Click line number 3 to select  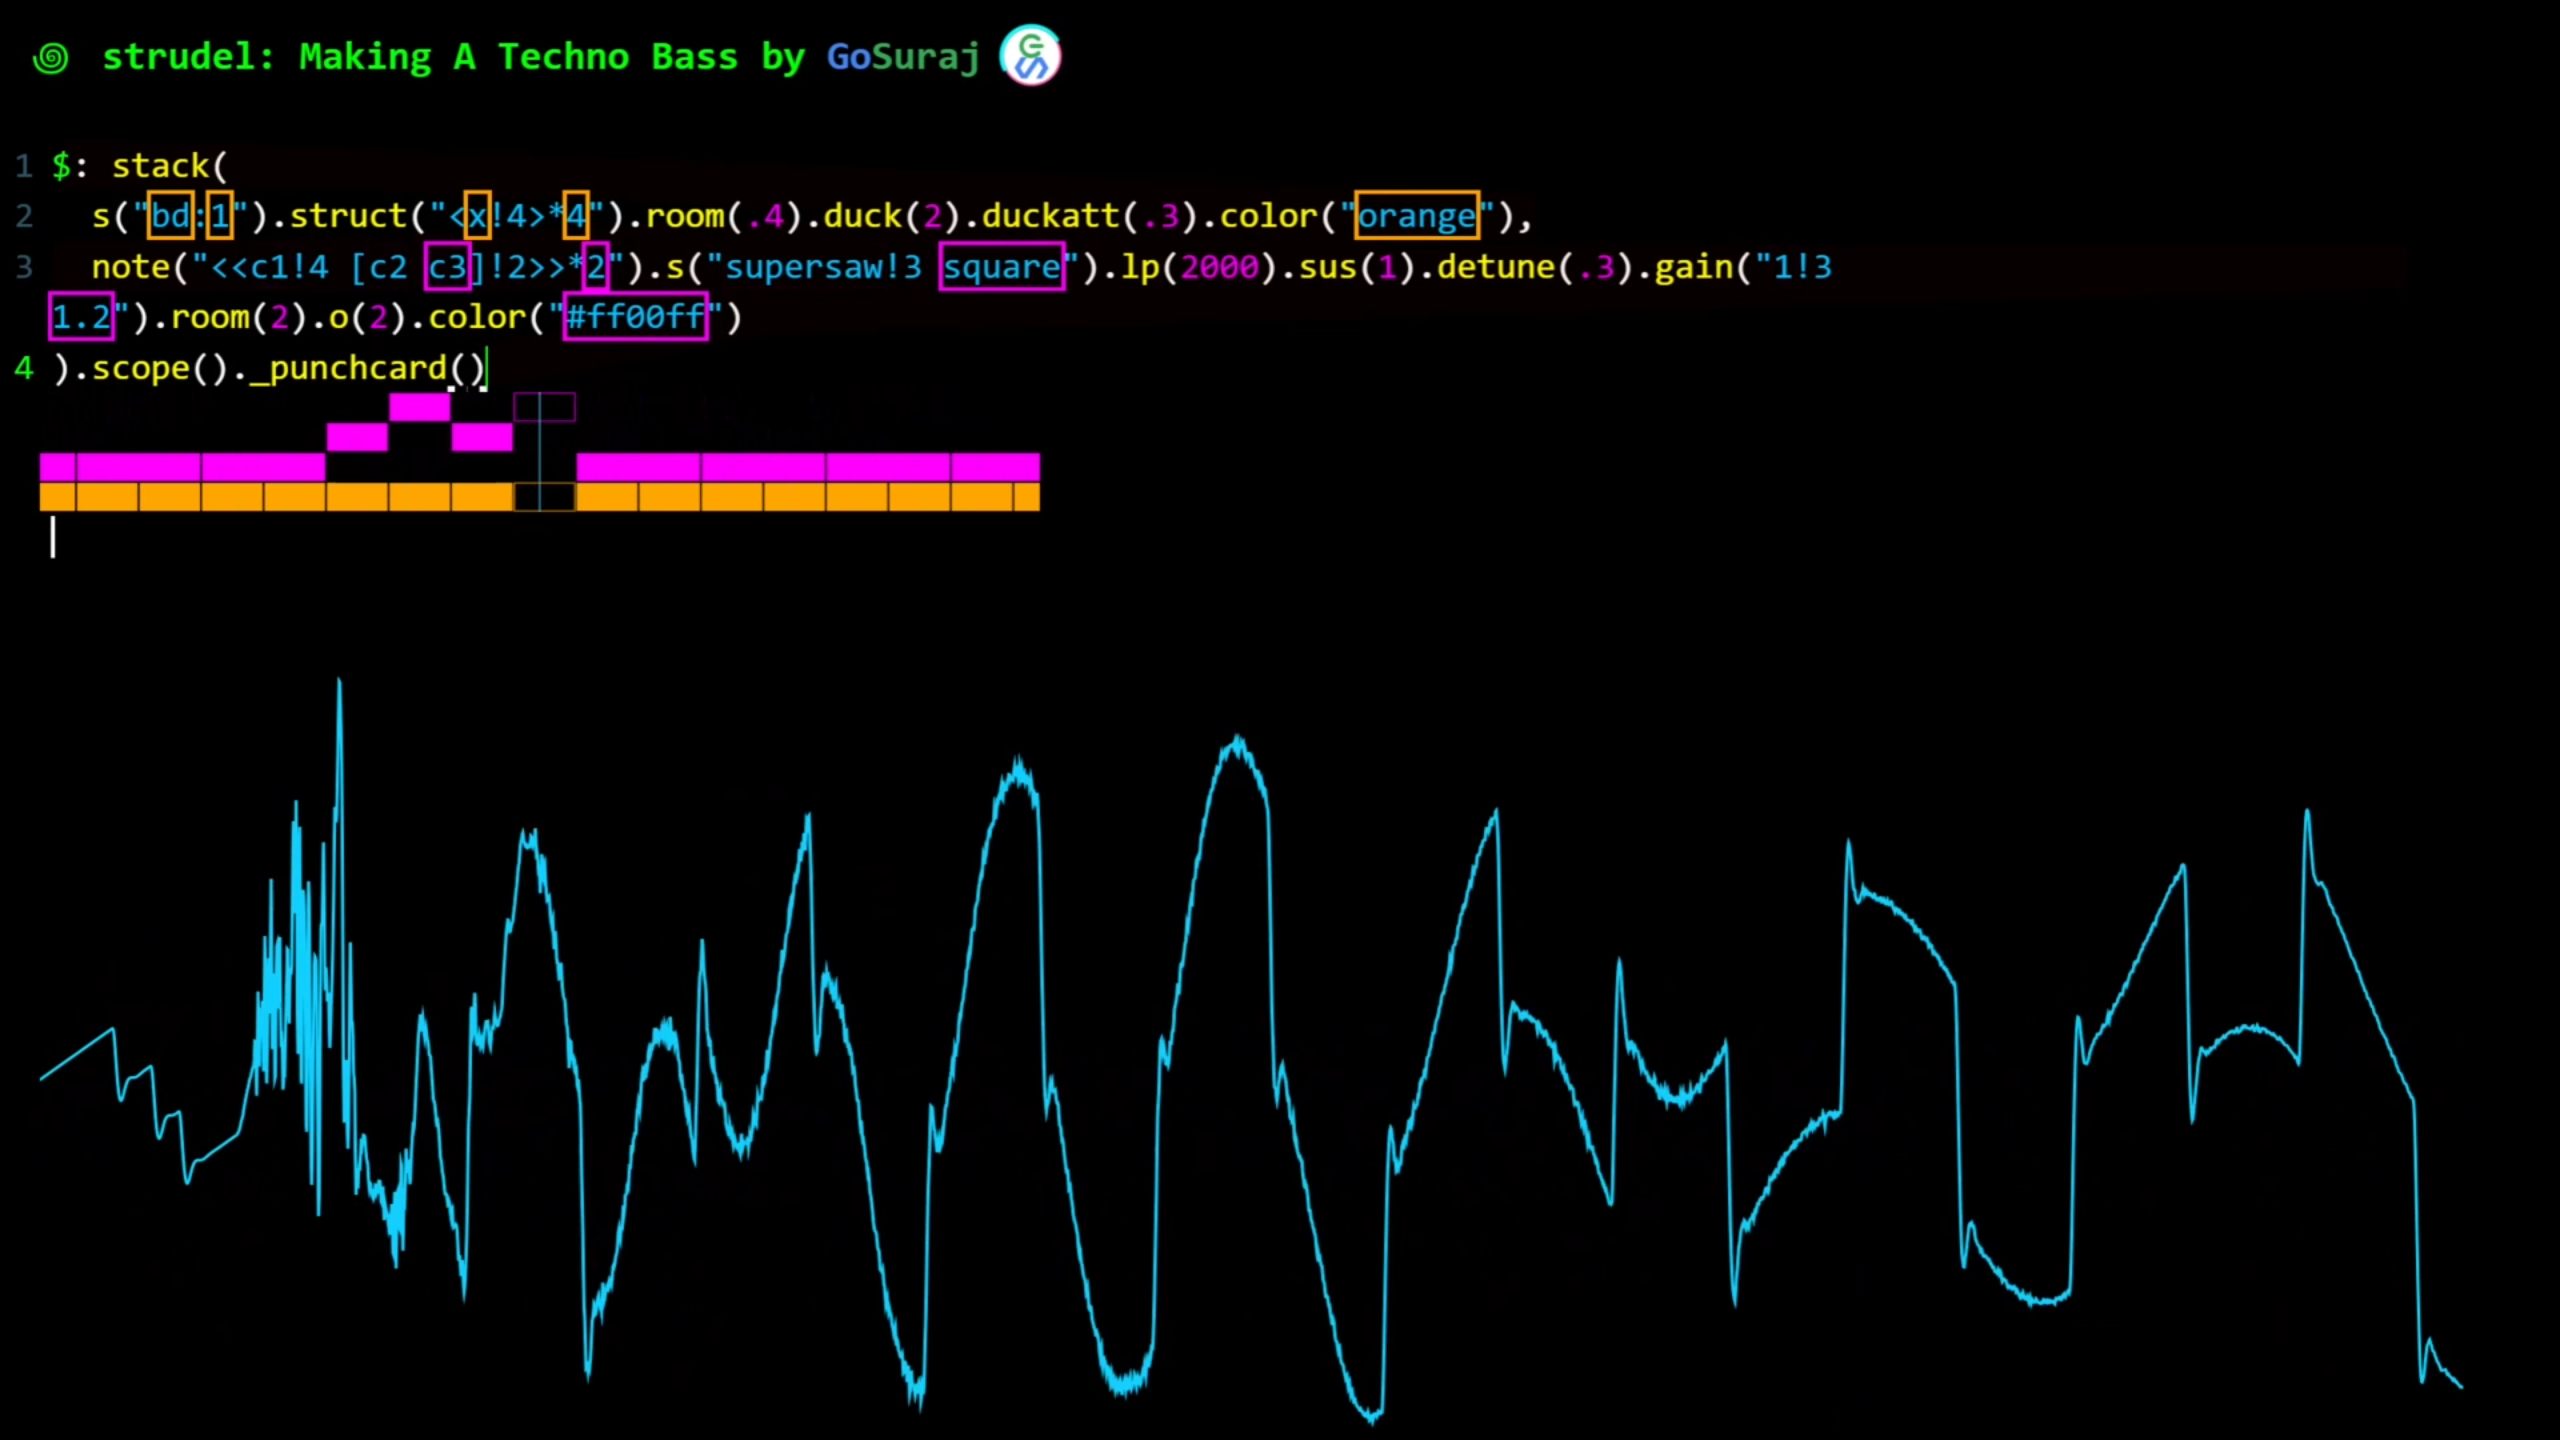pyautogui.click(x=25, y=266)
